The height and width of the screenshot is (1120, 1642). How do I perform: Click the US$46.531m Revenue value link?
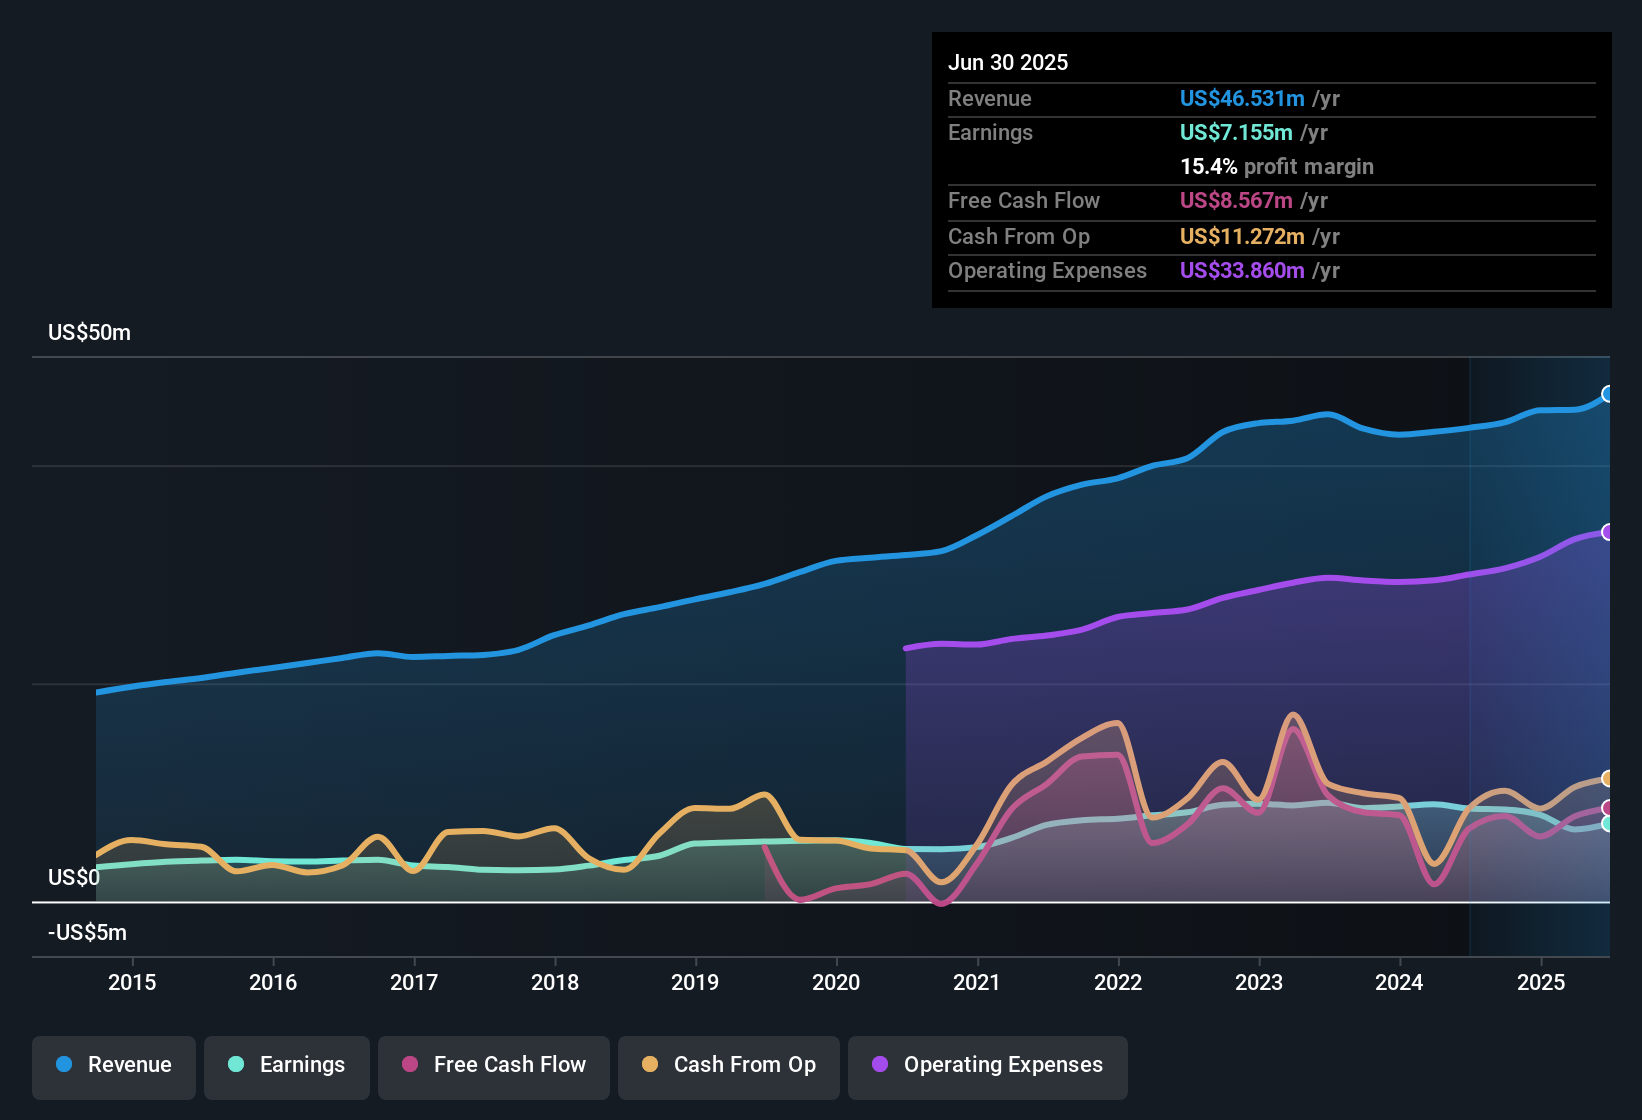1241,98
